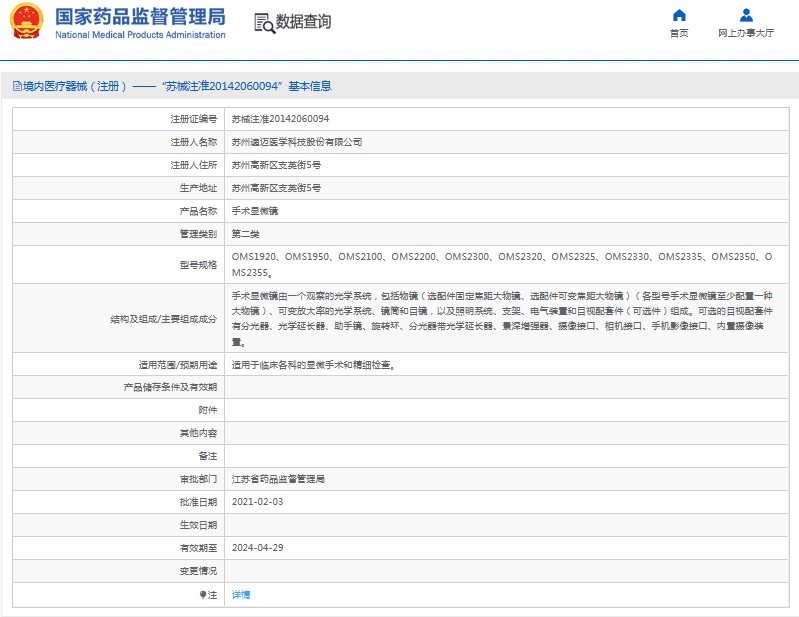Click the 管理类别 row label
This screenshot has width=799, height=617.
[x=198, y=234]
